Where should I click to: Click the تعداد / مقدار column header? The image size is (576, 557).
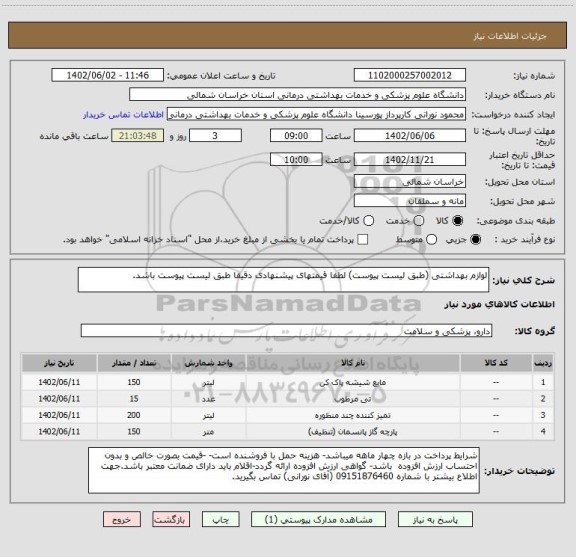[134, 363]
